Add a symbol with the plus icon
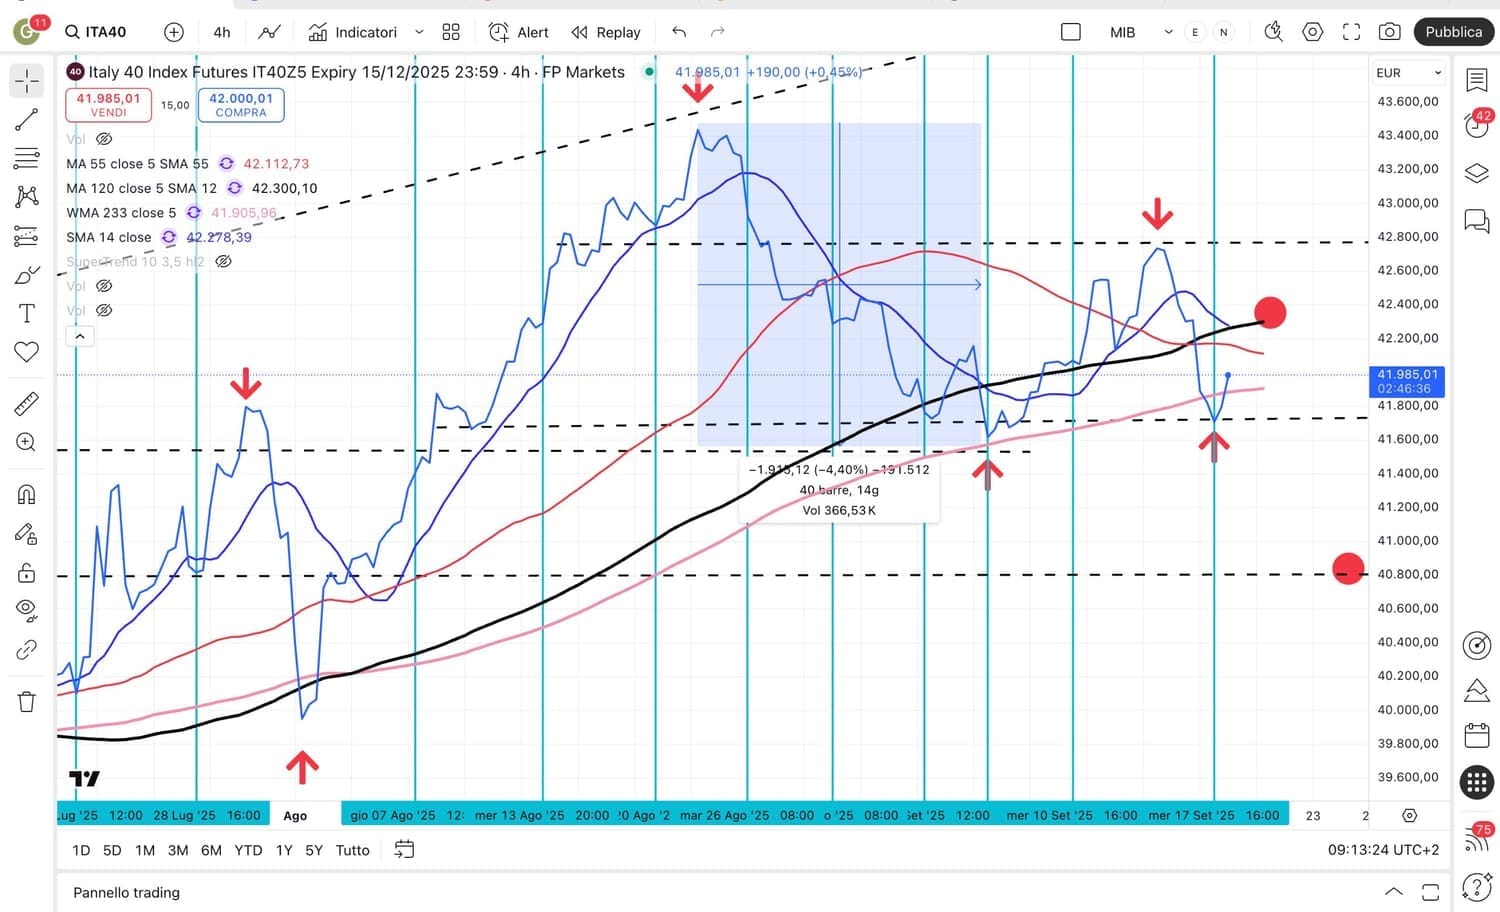The image size is (1500, 912). (174, 32)
